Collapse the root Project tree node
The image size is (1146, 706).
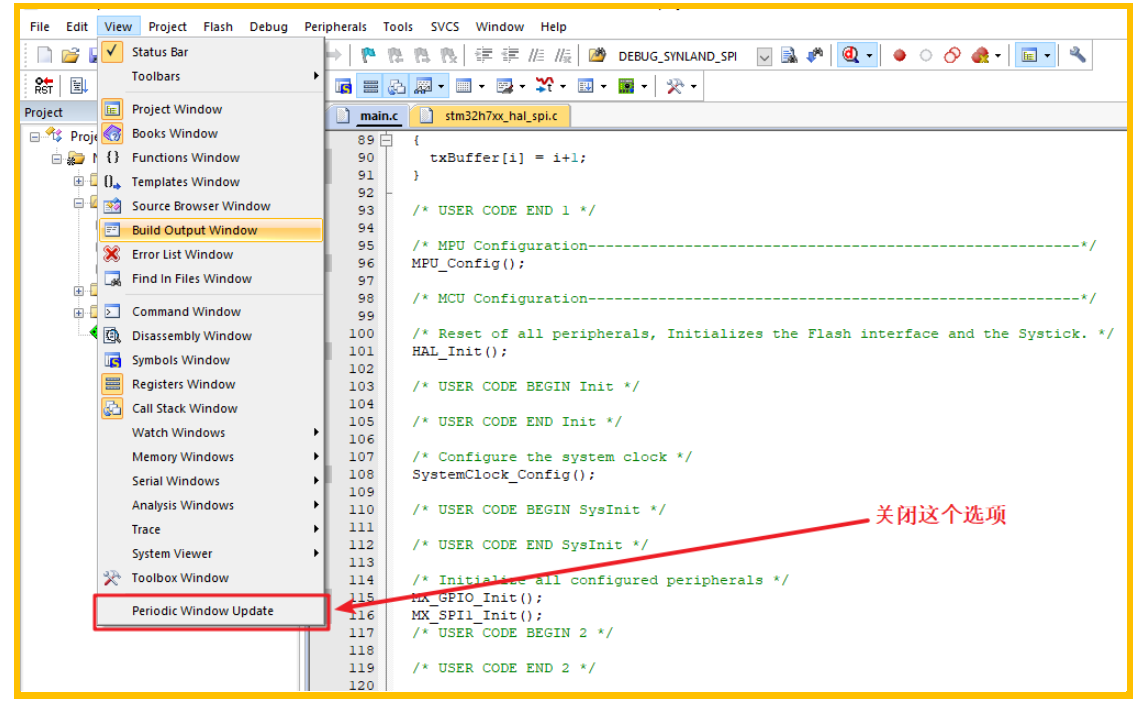coord(34,137)
